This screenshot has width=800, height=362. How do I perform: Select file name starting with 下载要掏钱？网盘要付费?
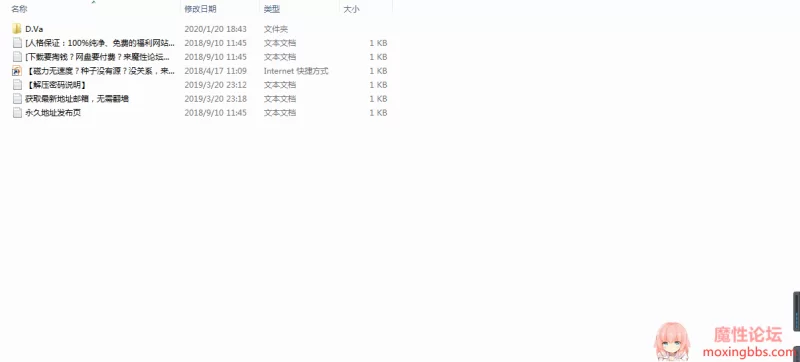[97, 57]
